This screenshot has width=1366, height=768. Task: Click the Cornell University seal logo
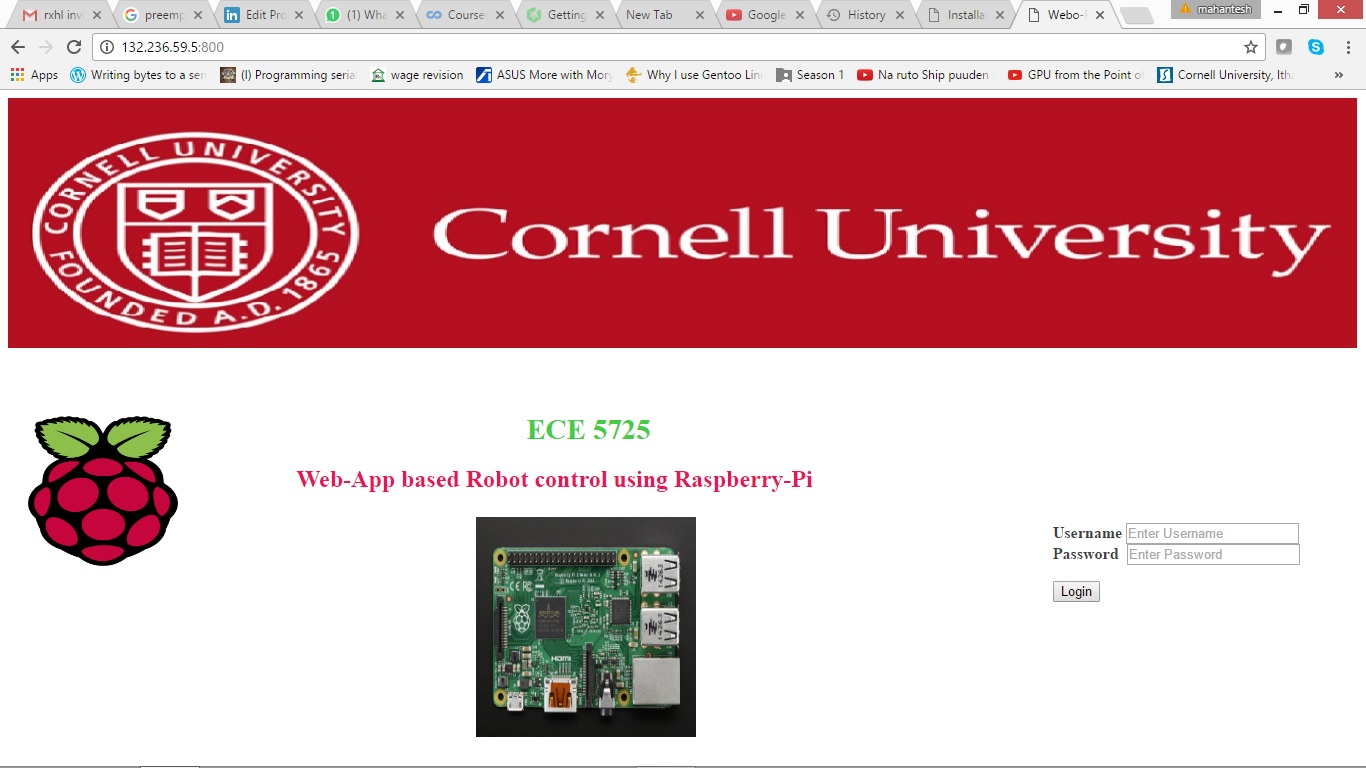tap(196, 231)
